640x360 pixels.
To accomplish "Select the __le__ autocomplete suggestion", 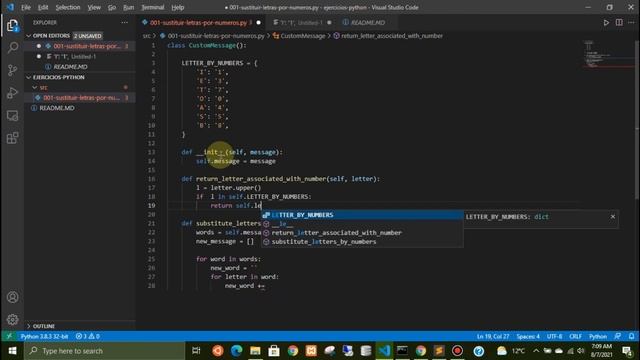I will (362, 224).
